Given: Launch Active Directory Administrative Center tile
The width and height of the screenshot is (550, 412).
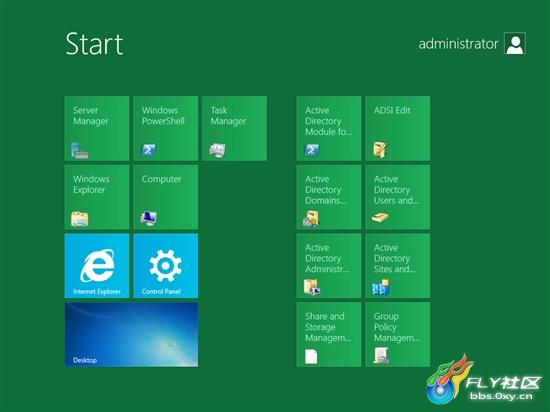Looking at the screenshot, I should click(329, 266).
